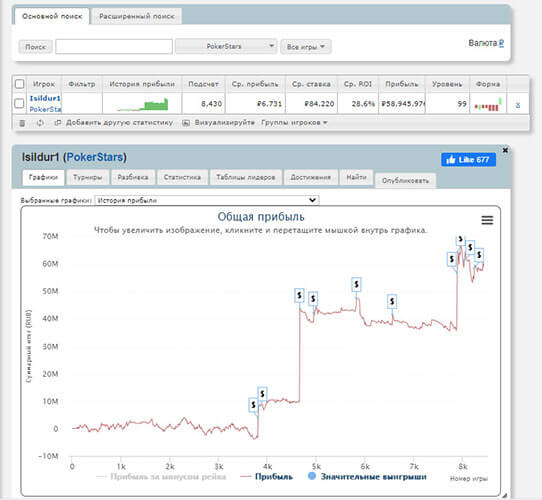Open the Isildur1 player link in table
This screenshot has height=500, width=542.
click(45, 98)
